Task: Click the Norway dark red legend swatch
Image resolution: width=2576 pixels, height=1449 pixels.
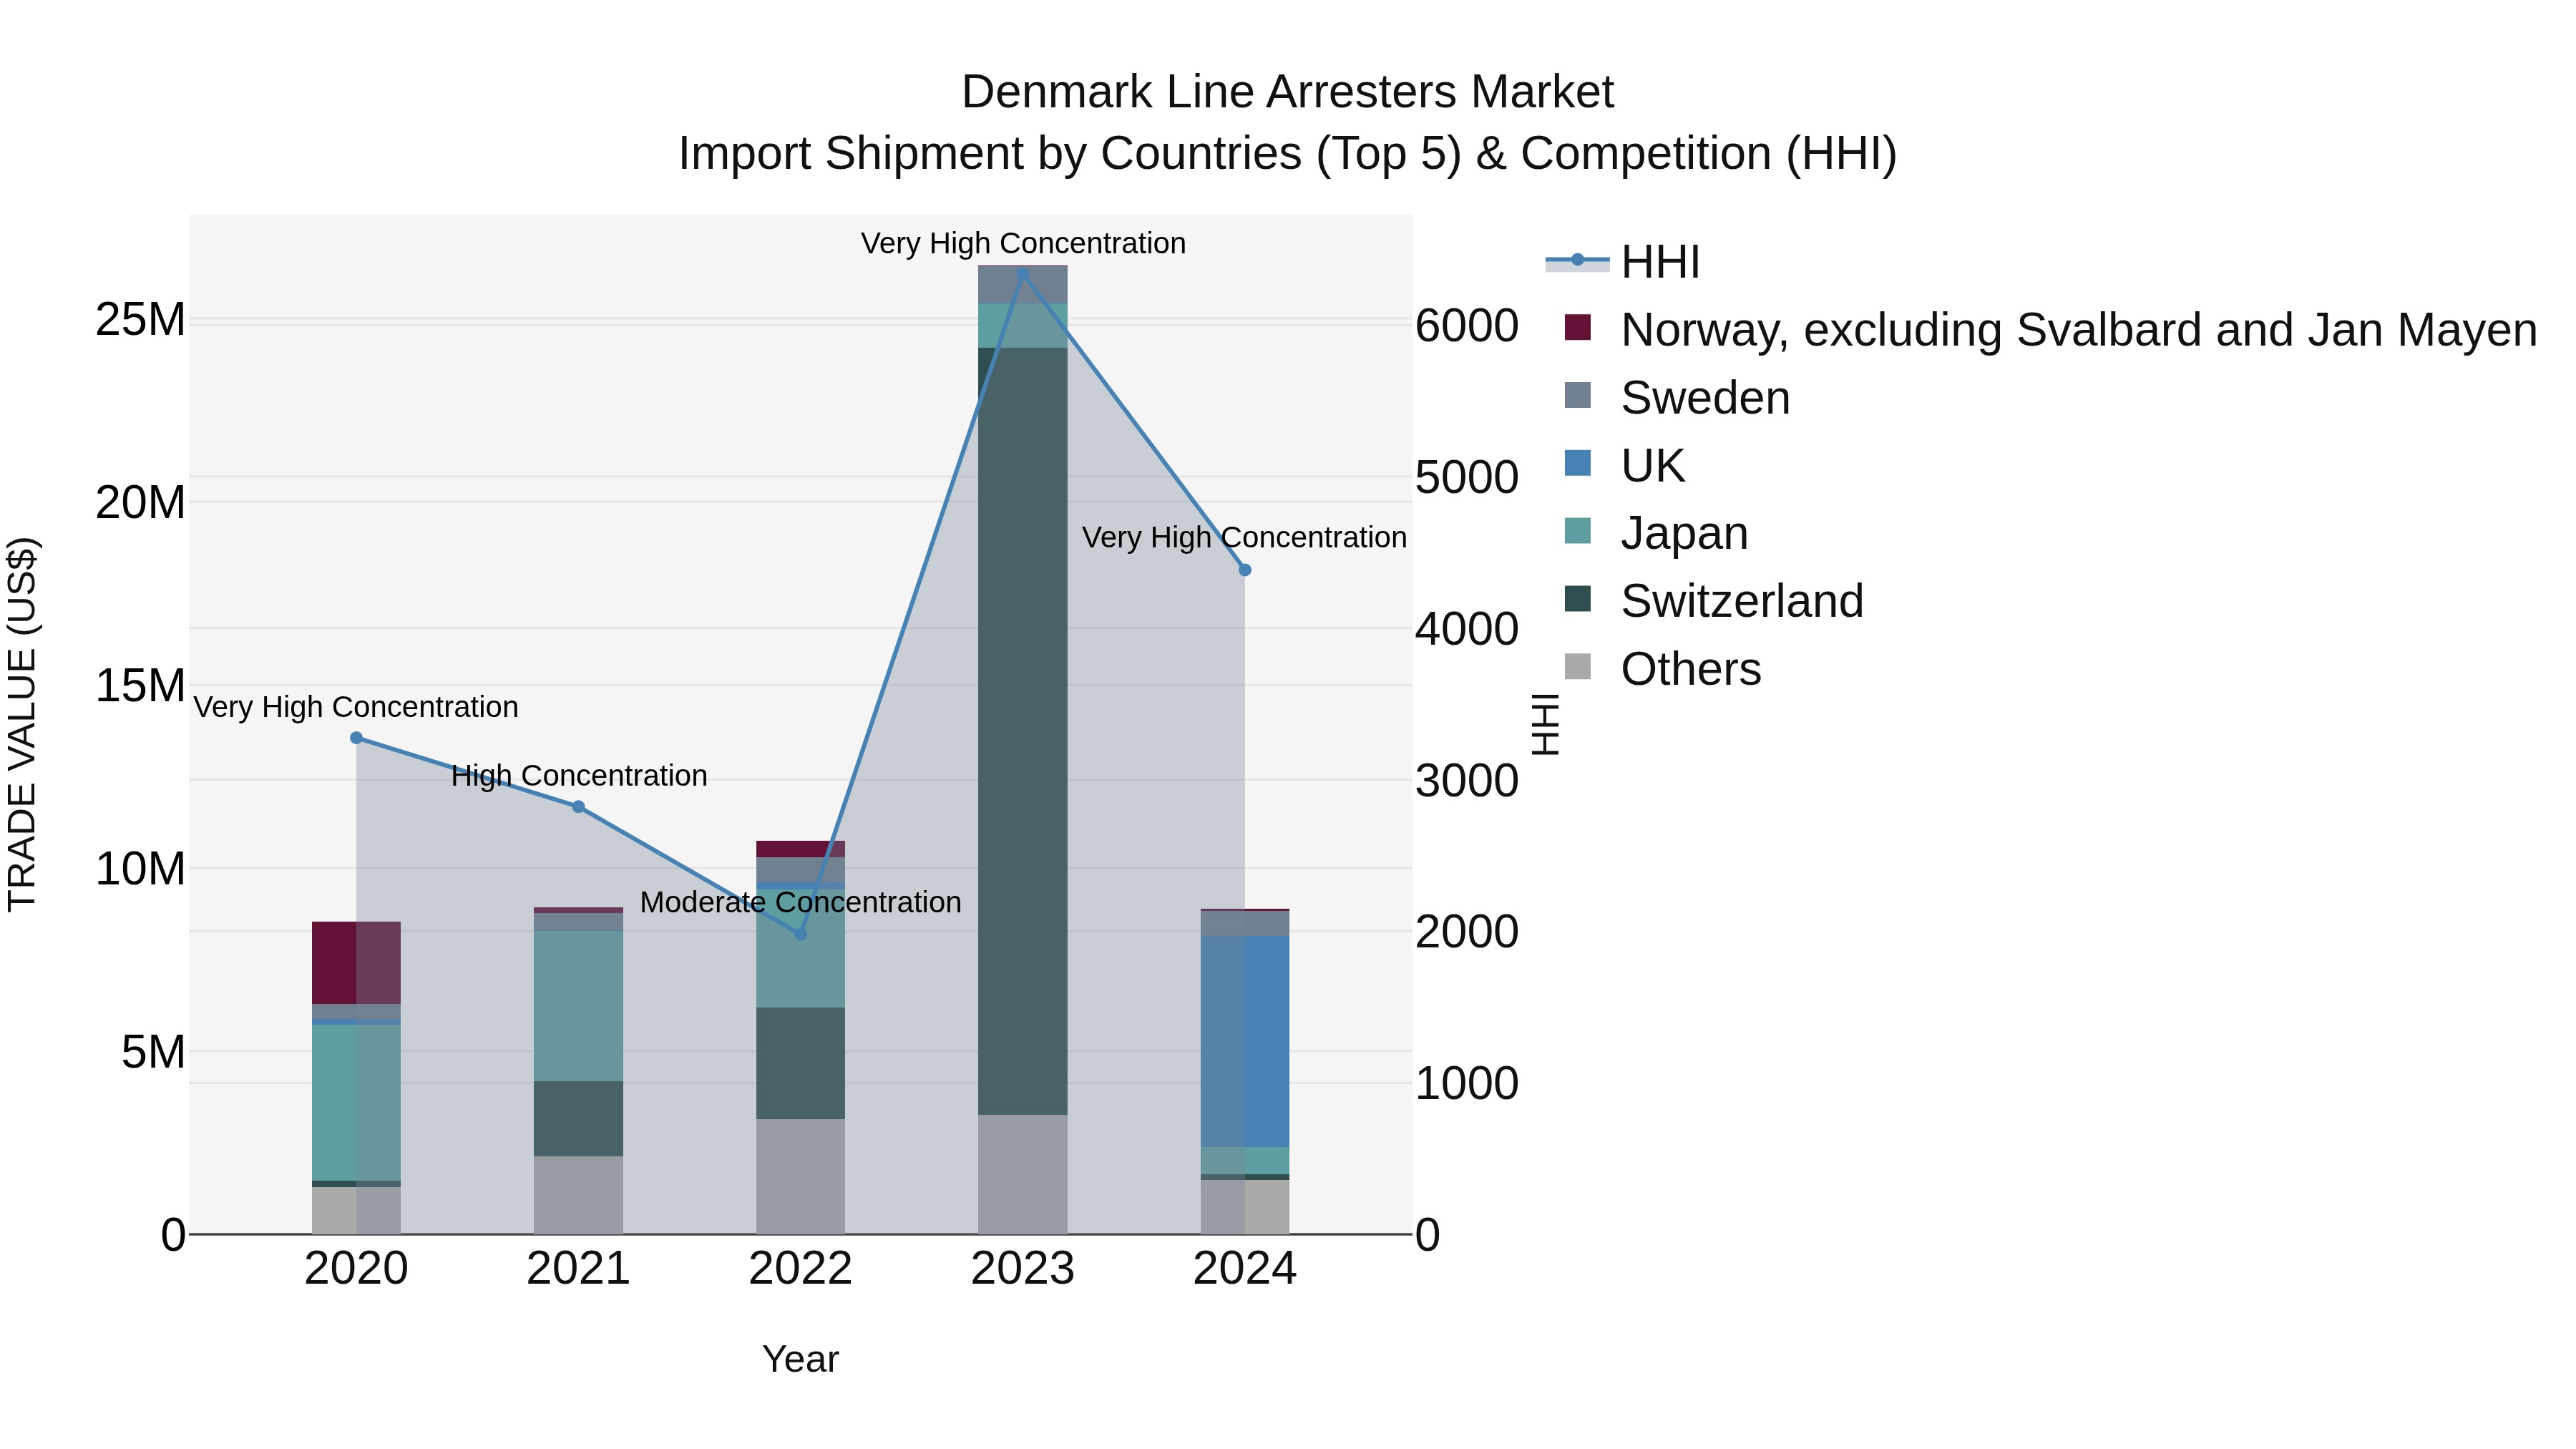Action: pos(1577,327)
